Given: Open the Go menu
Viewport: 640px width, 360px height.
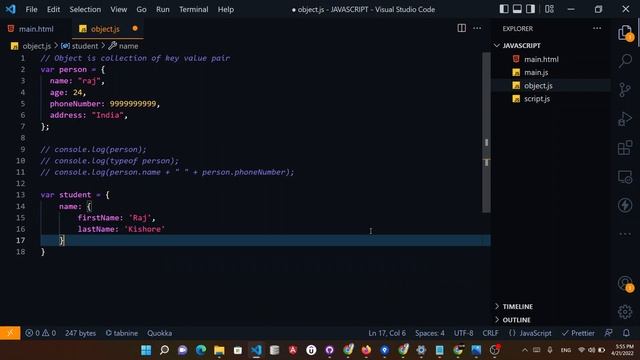Looking at the screenshot, I should (x=141, y=9).
